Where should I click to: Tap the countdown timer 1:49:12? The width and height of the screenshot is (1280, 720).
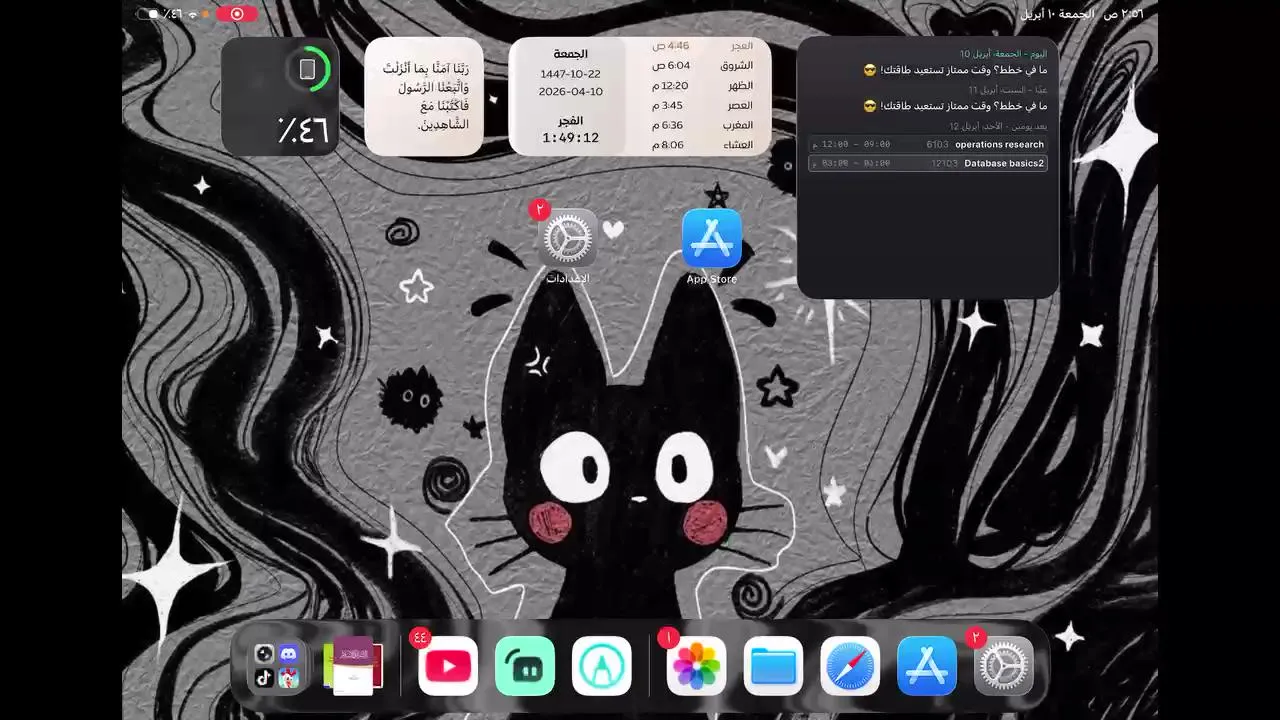point(570,138)
